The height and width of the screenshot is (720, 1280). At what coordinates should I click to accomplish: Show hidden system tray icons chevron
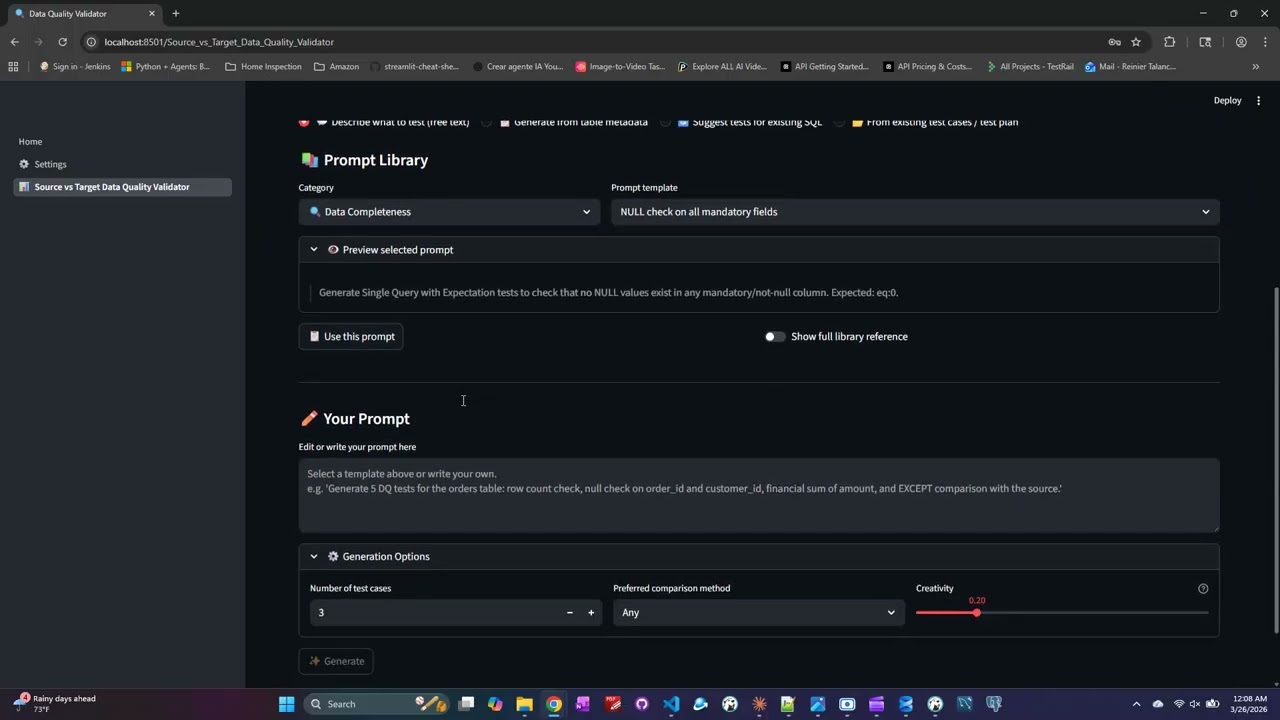tap(1136, 704)
